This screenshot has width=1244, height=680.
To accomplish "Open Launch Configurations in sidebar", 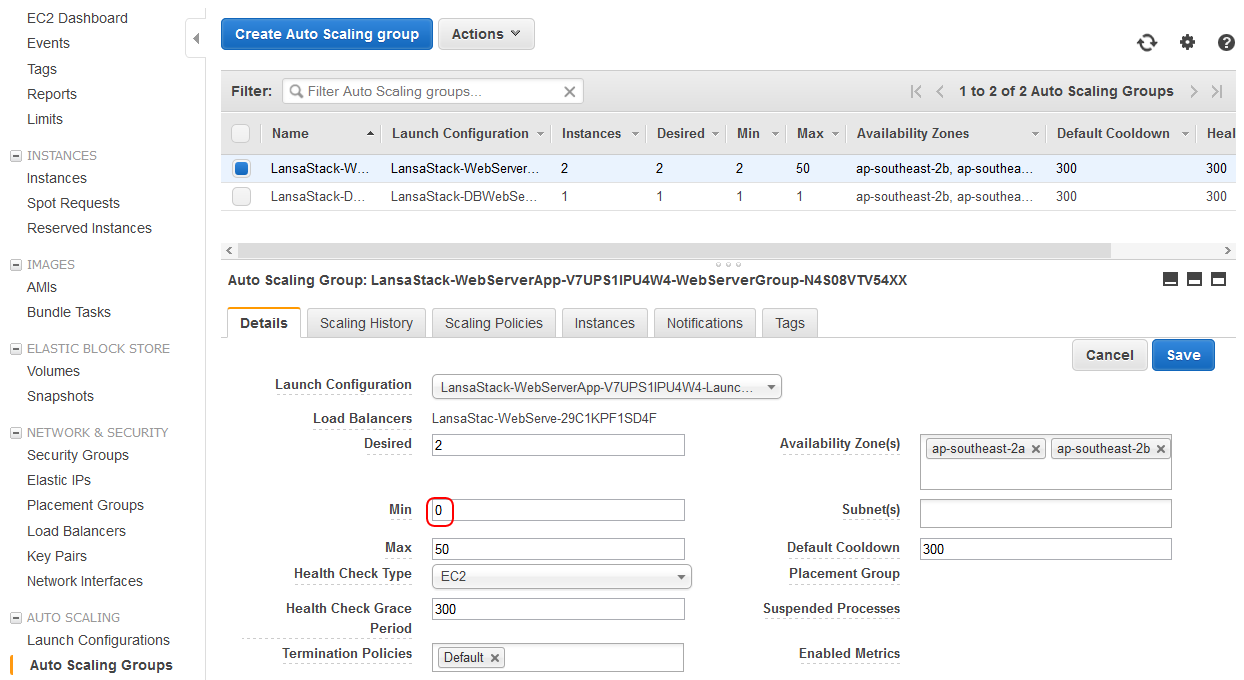I will (98, 640).
